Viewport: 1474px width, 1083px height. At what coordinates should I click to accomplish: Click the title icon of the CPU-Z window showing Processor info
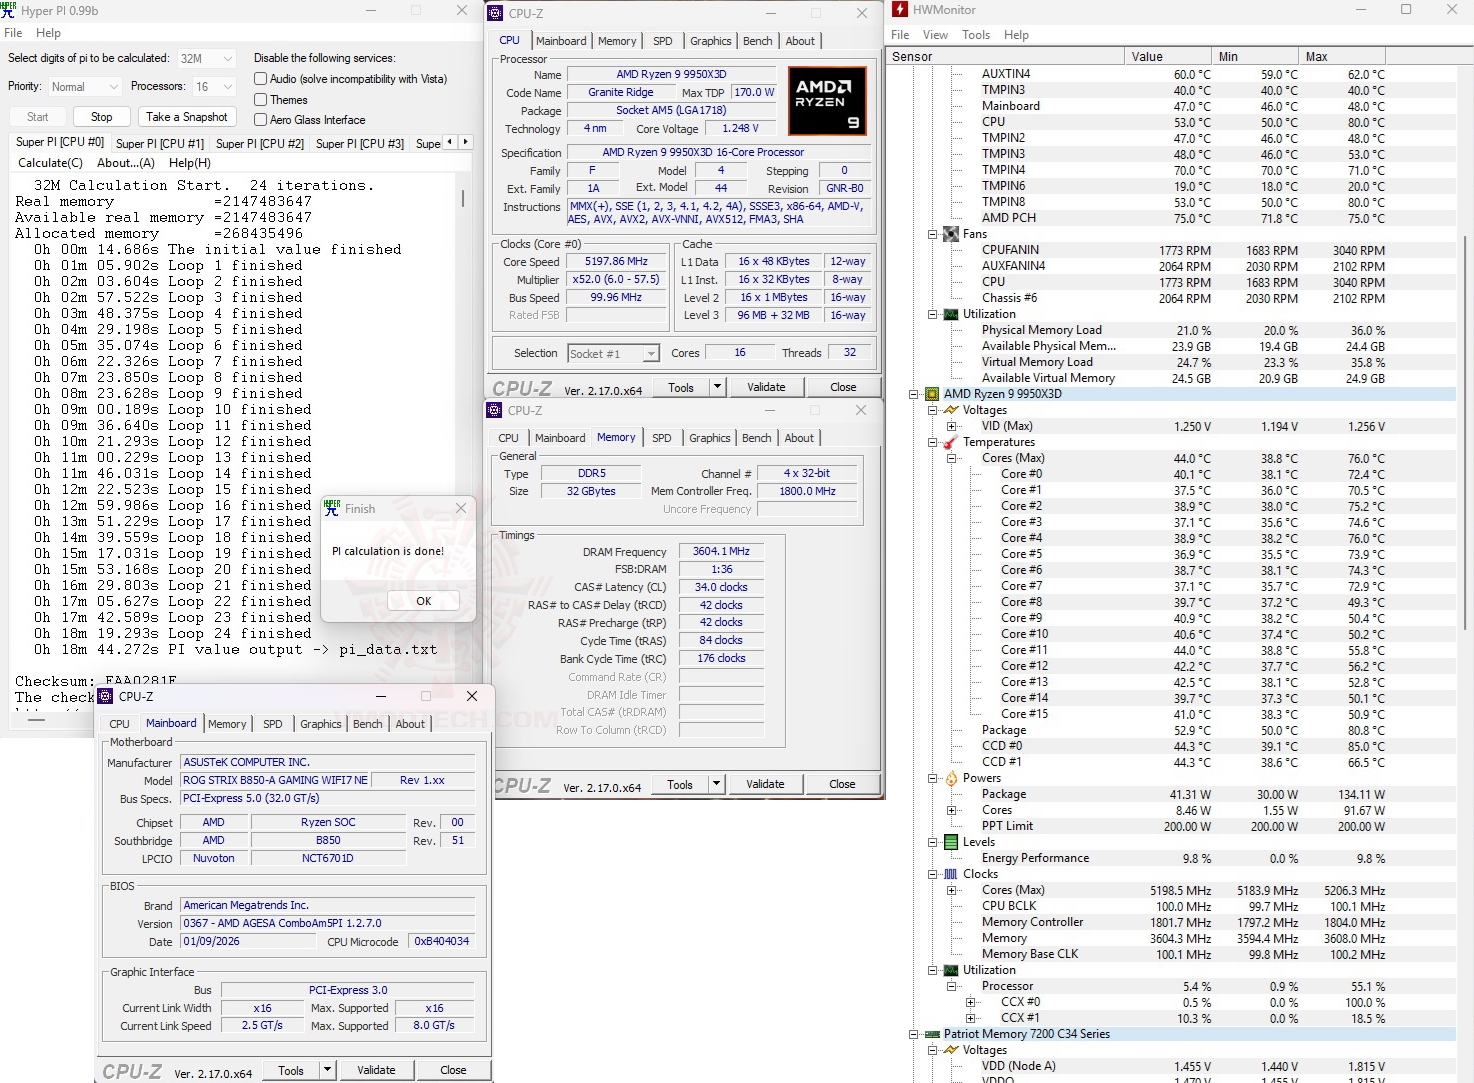tap(495, 13)
